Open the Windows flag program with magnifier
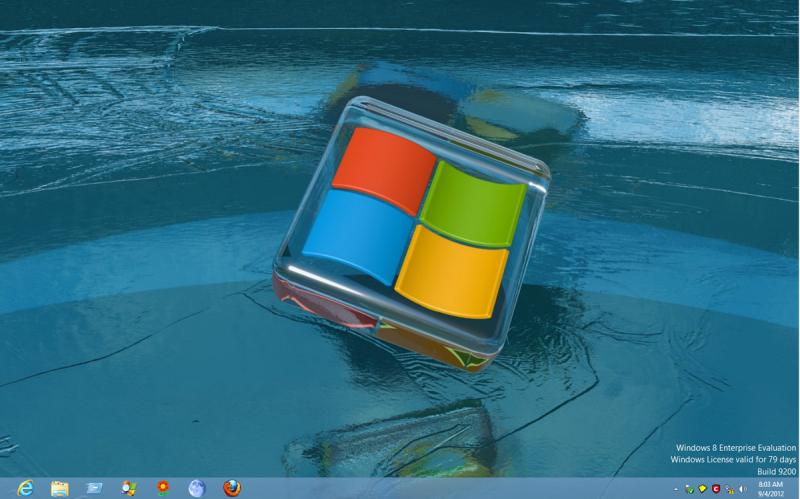Image resolution: width=800 pixels, height=499 pixels. (x=129, y=488)
